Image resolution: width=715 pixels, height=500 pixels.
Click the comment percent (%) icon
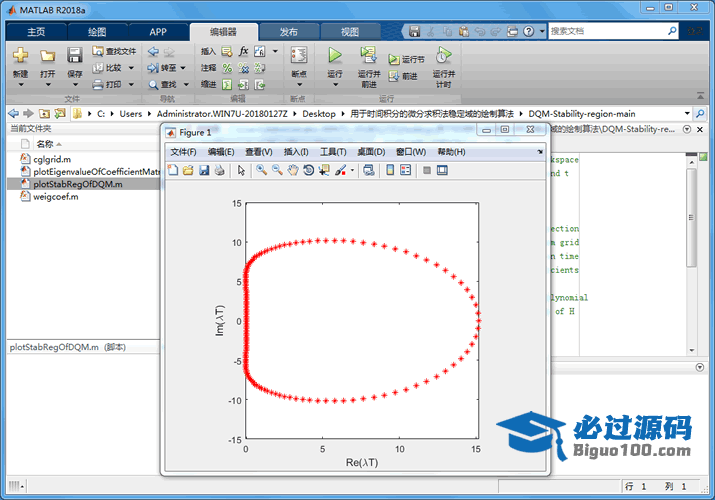click(x=227, y=68)
